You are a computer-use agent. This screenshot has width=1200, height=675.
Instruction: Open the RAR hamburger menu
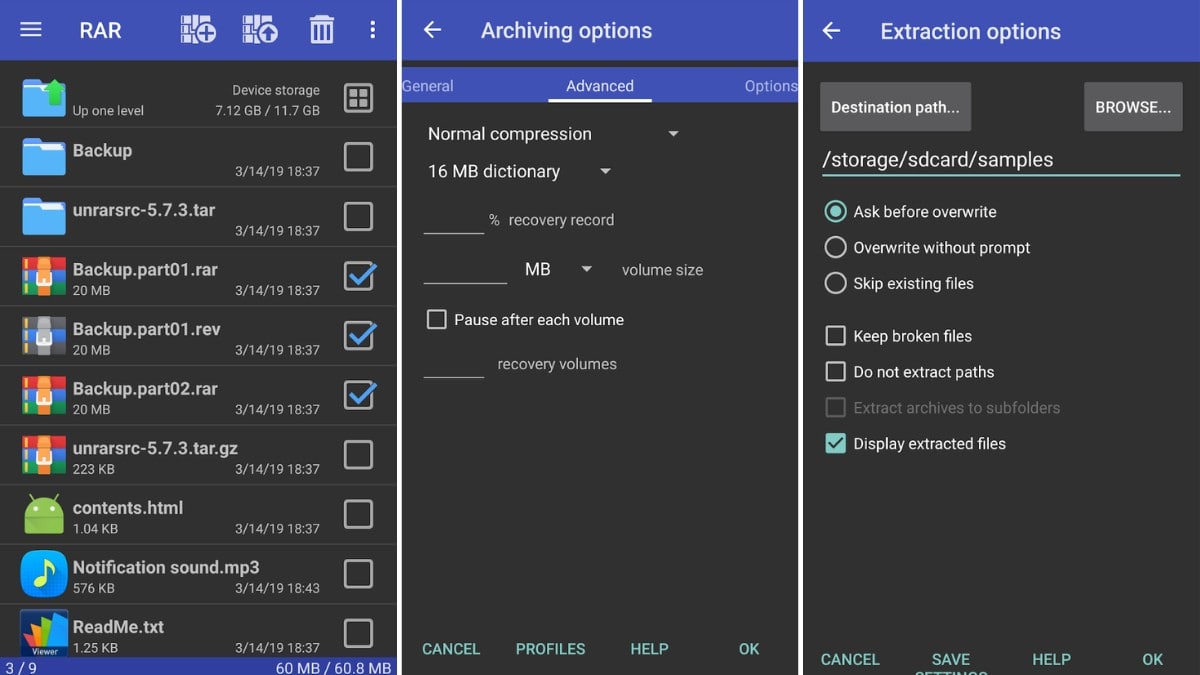coord(31,30)
